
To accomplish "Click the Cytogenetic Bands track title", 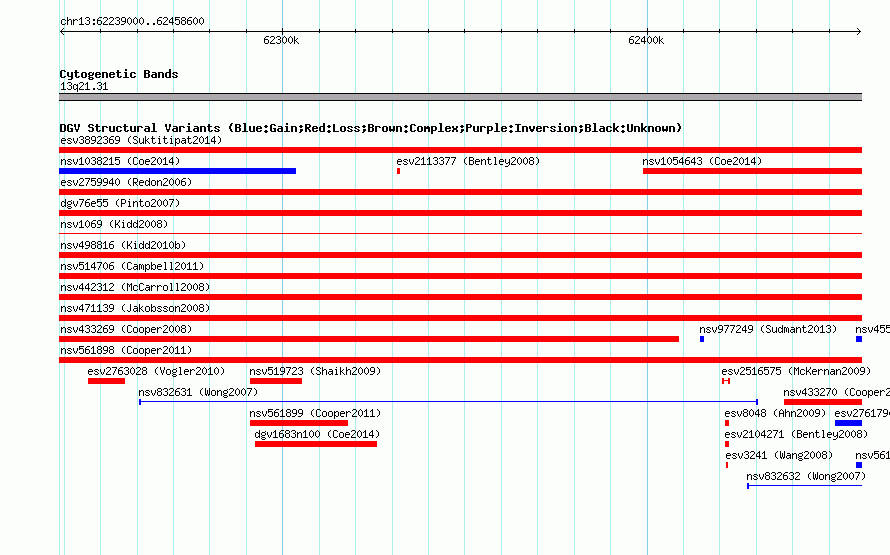I will click(x=119, y=74).
